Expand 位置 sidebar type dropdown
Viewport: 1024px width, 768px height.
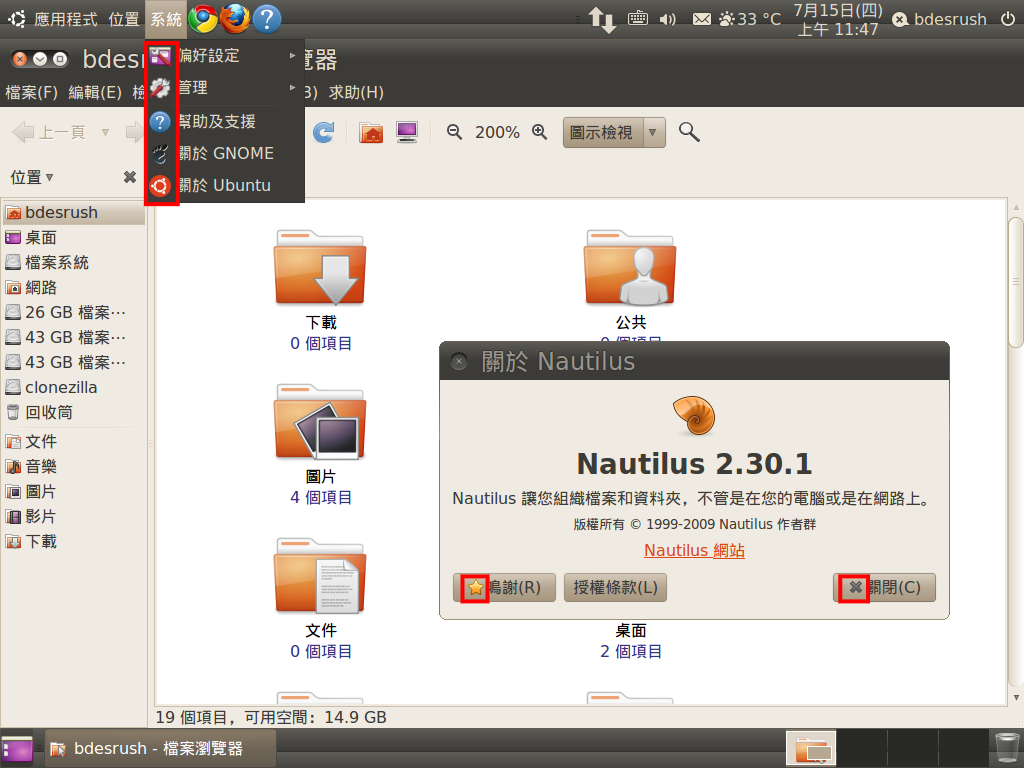(x=32, y=177)
